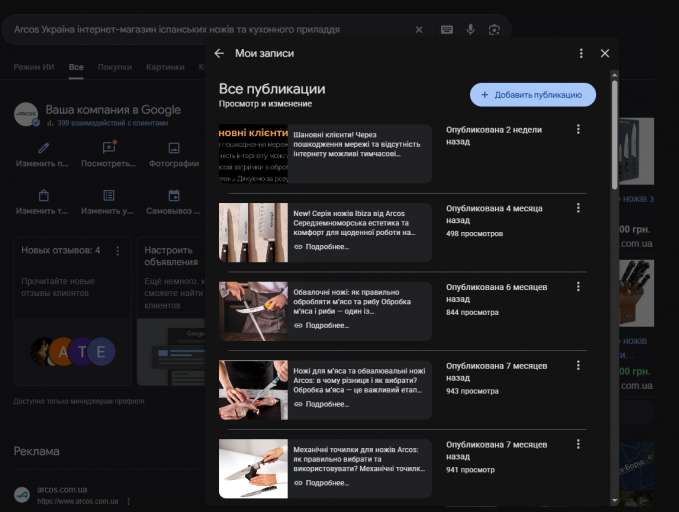The image size is (679, 512).
Task: Clear the search query with the X icon
Action: click(419, 30)
